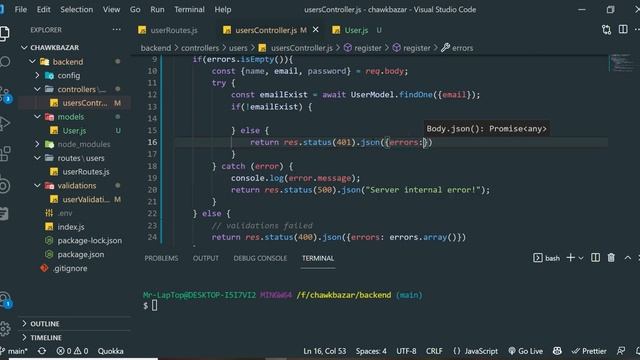Open the View menu
Image resolution: width=640 pixels, height=360 pixels.
[111, 9]
